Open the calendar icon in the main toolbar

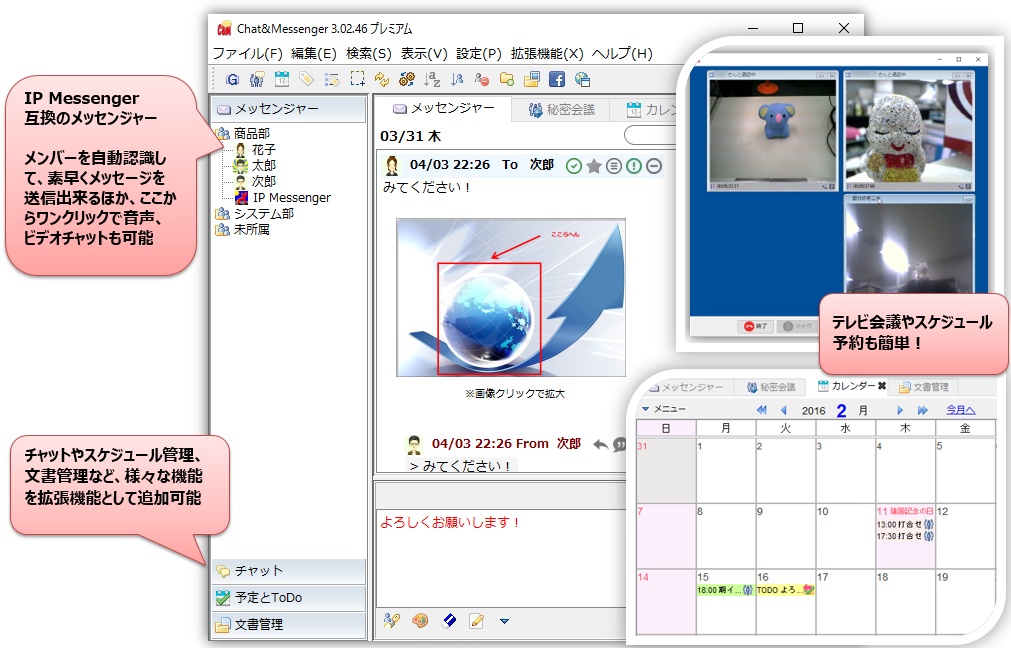[x=282, y=79]
